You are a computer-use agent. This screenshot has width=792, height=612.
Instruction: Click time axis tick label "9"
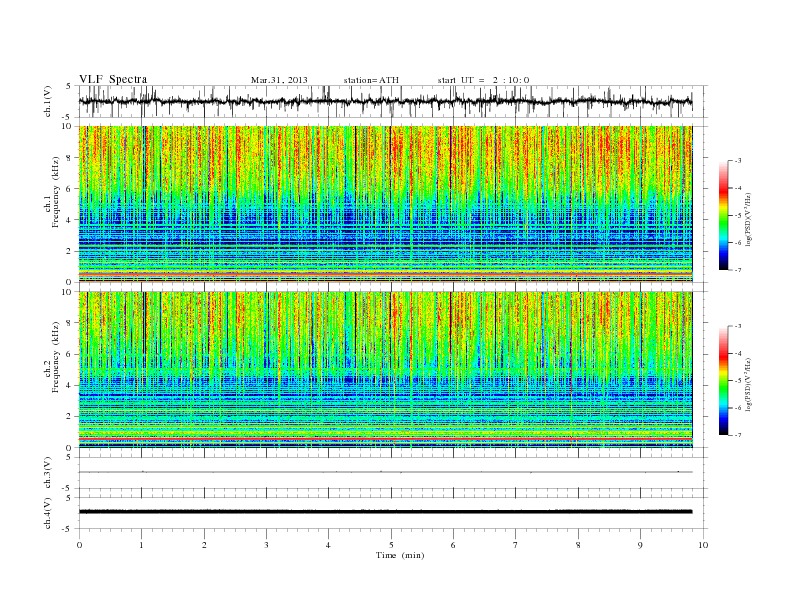(x=640, y=545)
